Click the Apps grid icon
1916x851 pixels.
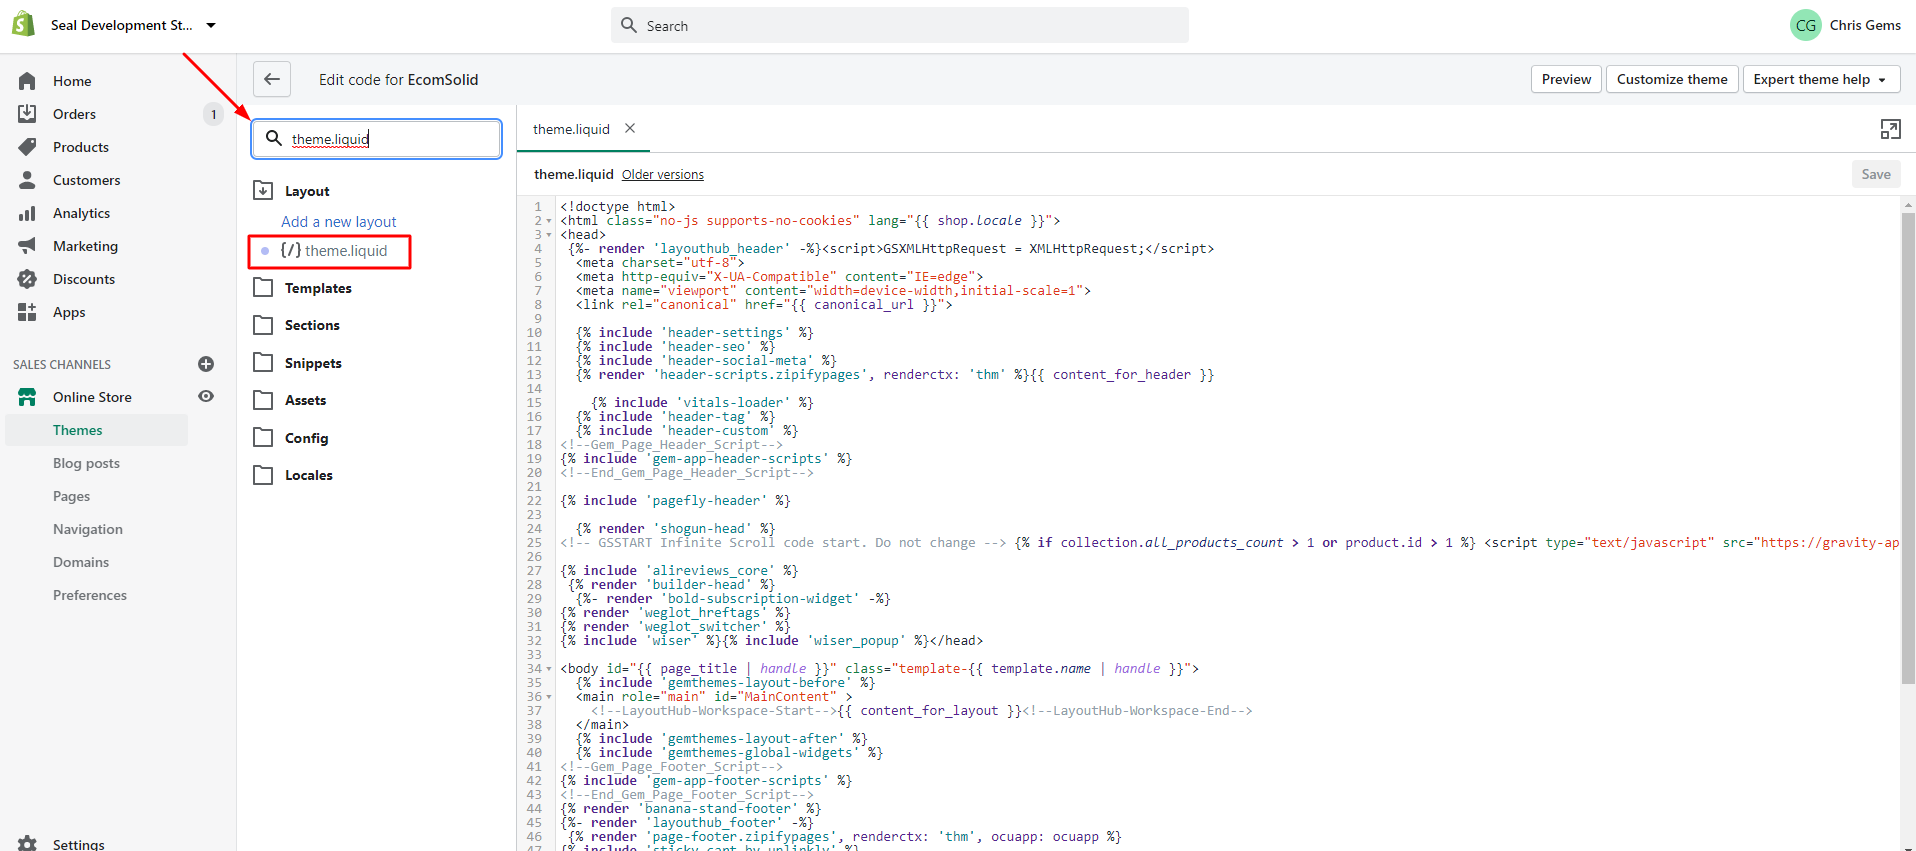[x=27, y=312]
